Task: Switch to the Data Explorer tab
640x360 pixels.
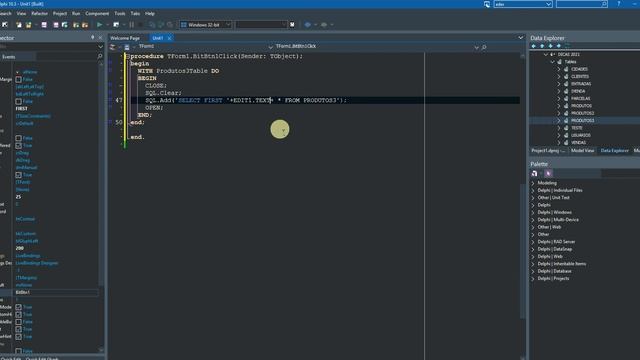Action: click(614, 151)
